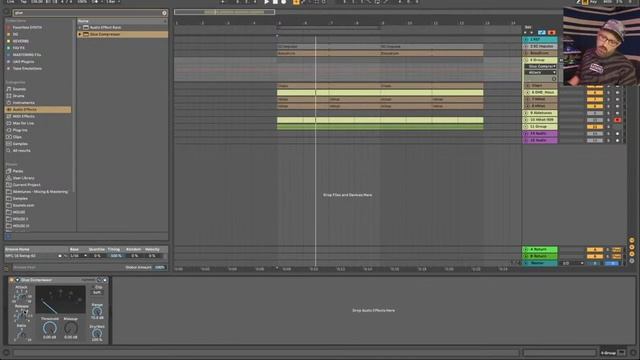The image size is (640, 360).
Task: Click the groove Timing value
Action: pyautogui.click(x=116, y=256)
